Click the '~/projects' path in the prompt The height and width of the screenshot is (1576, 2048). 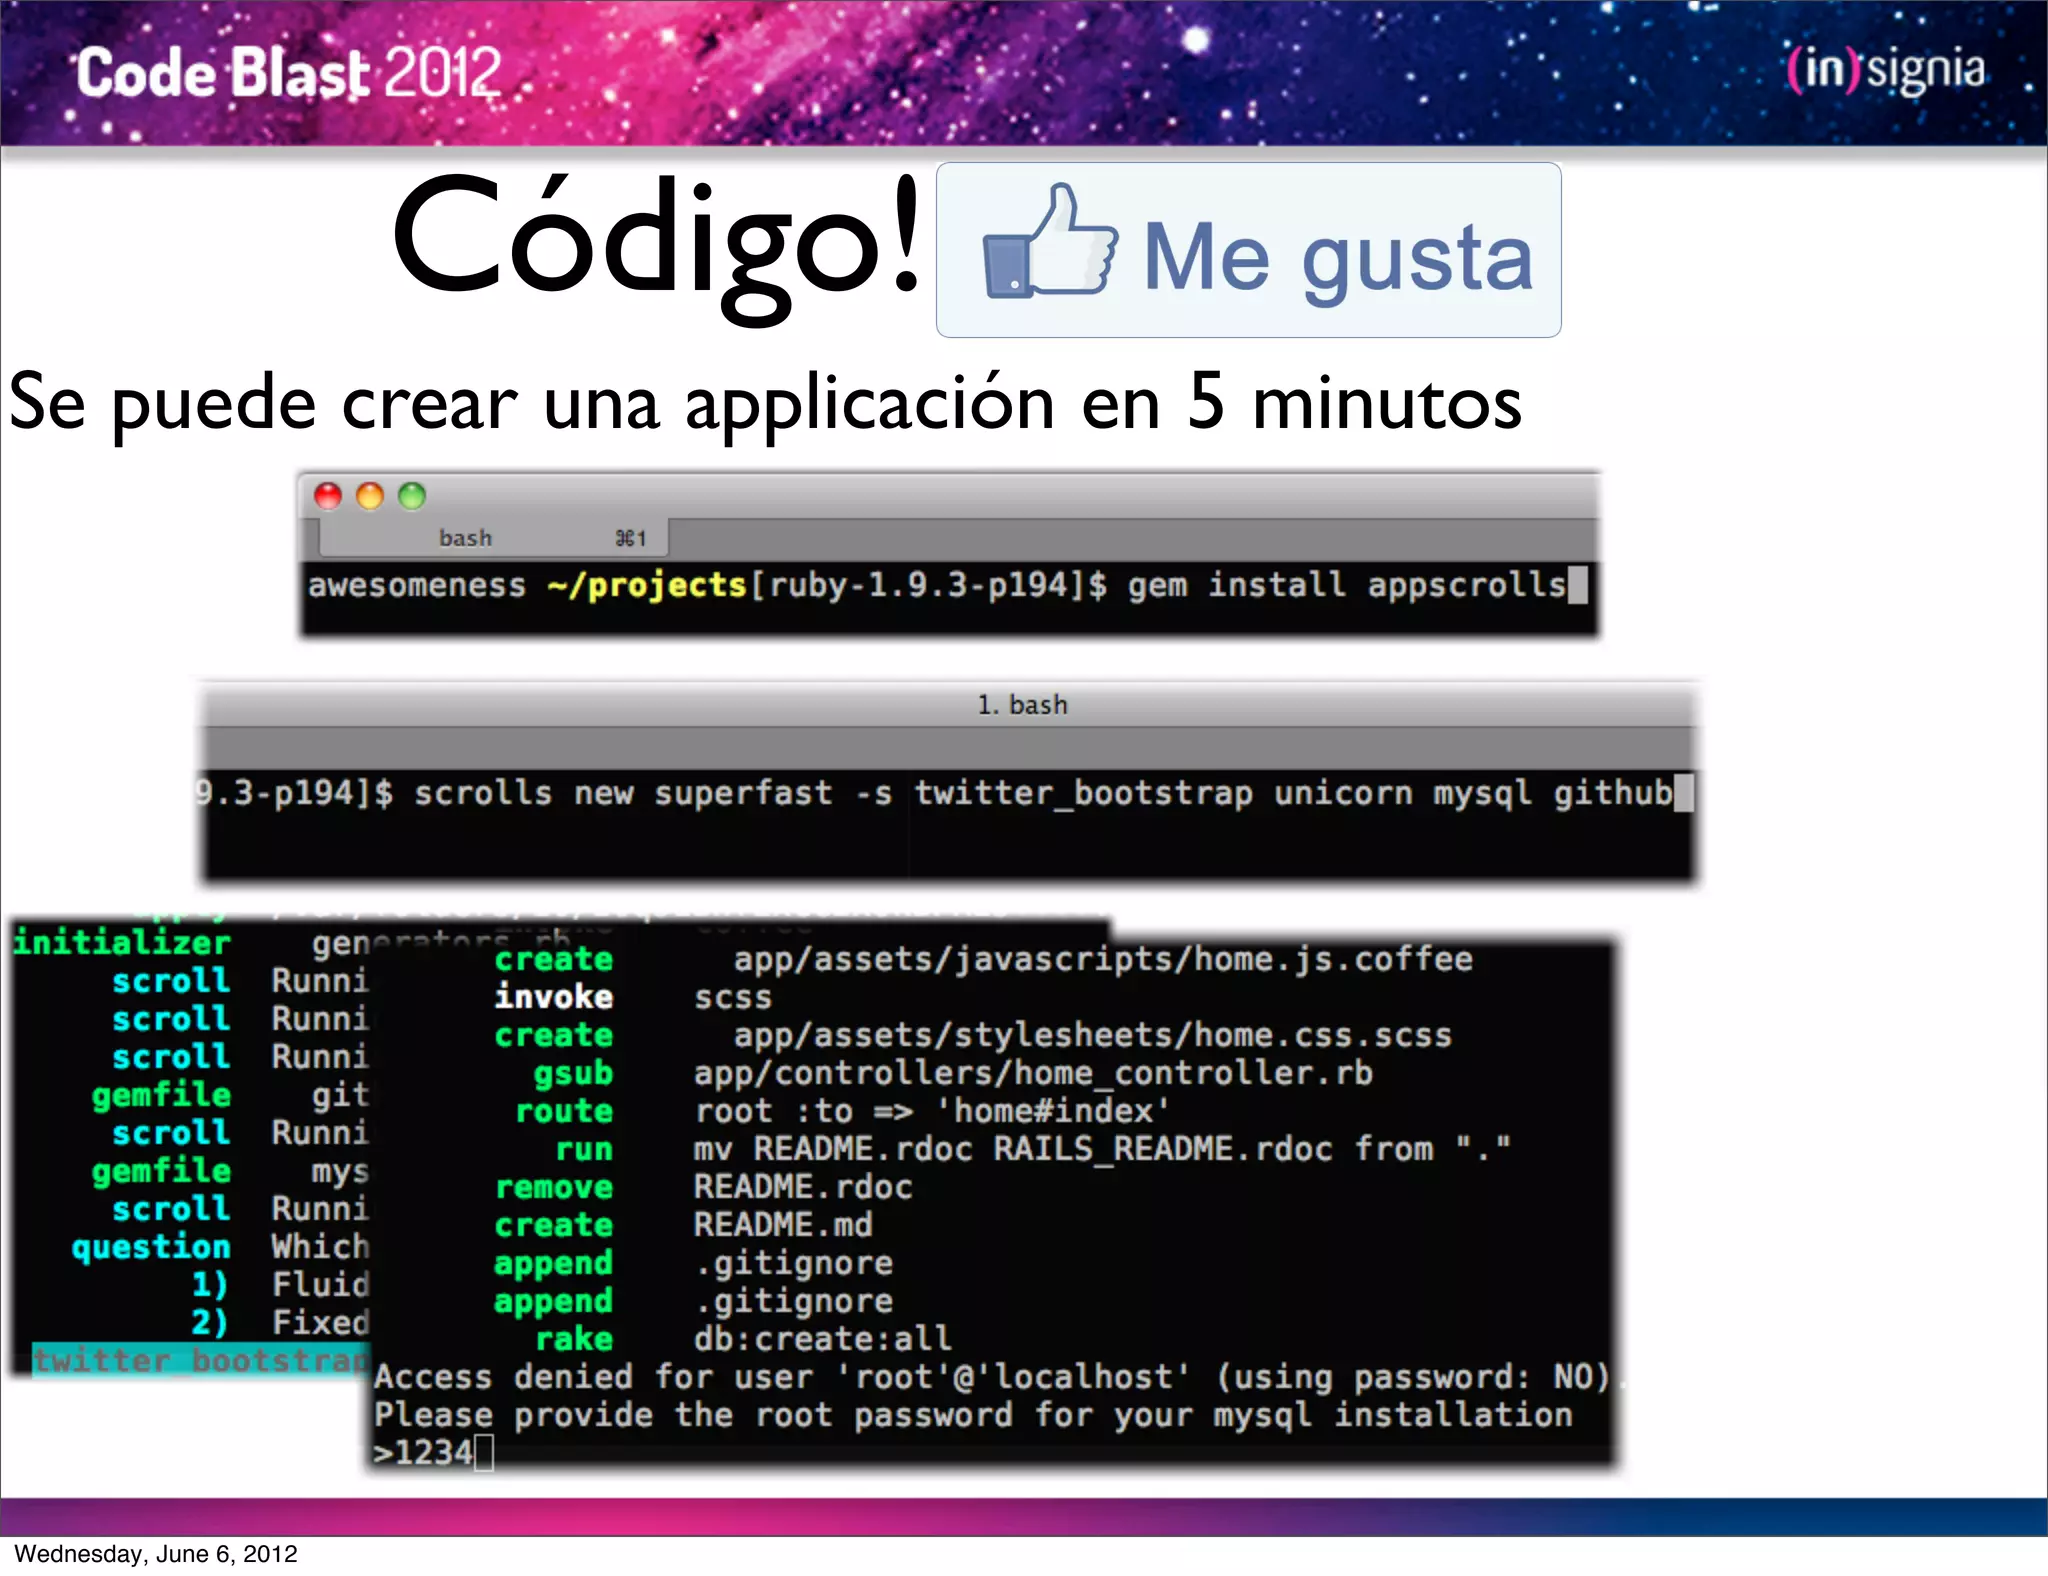pos(647,585)
